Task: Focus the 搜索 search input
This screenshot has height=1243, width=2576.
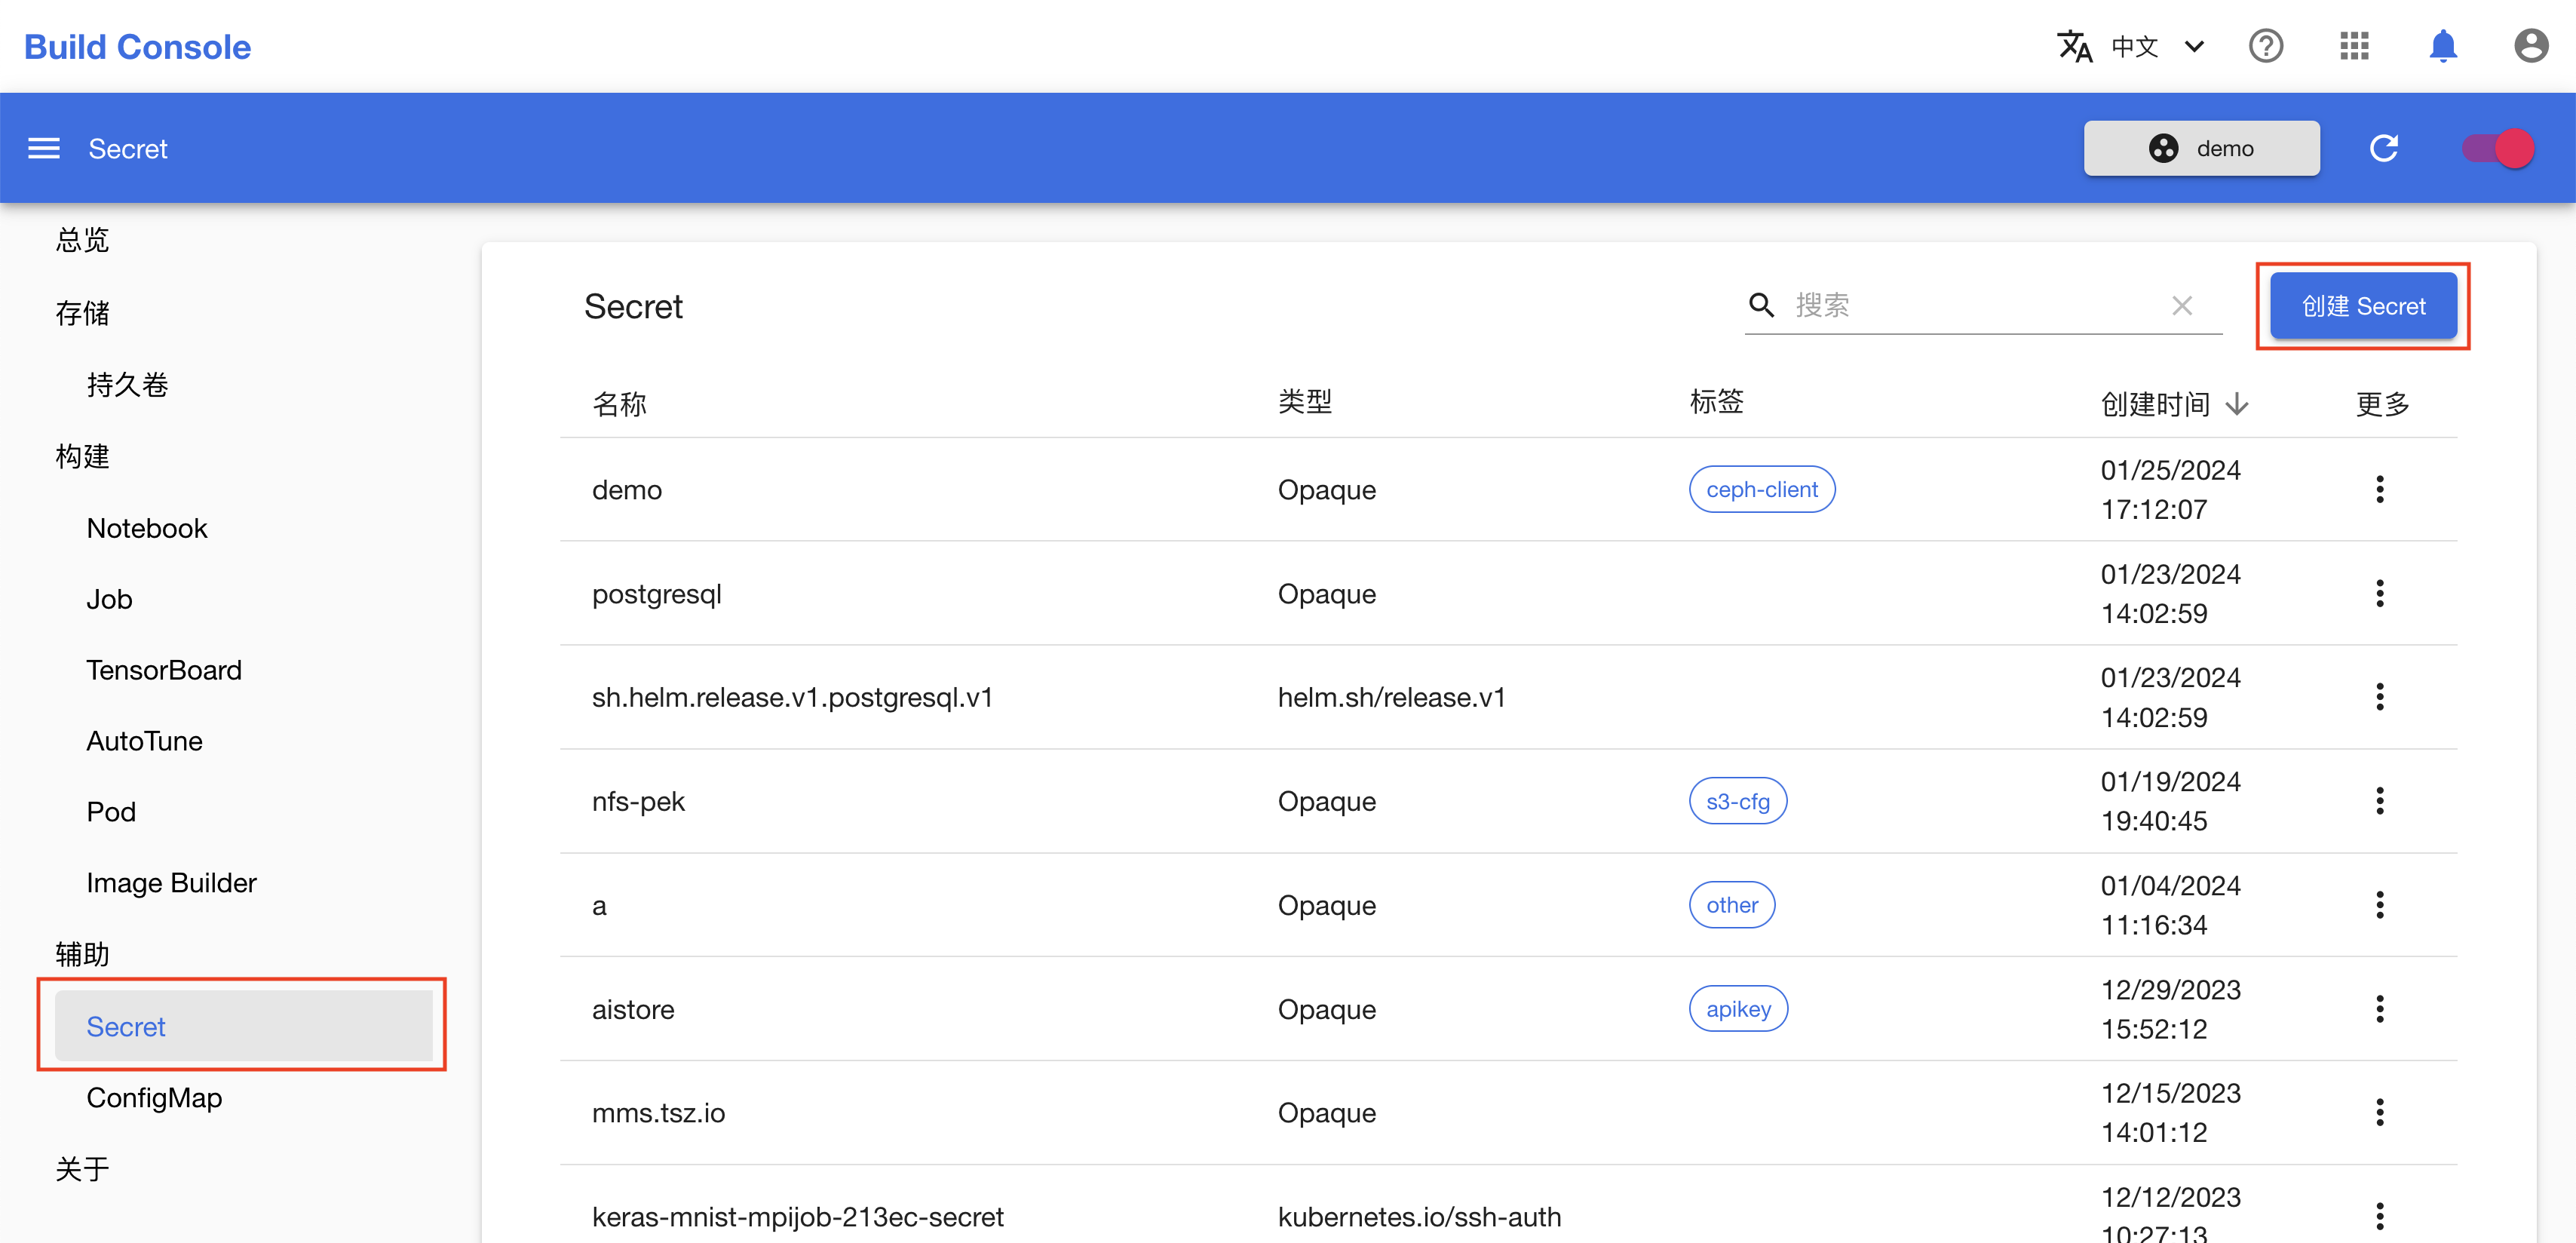Action: click(1975, 305)
